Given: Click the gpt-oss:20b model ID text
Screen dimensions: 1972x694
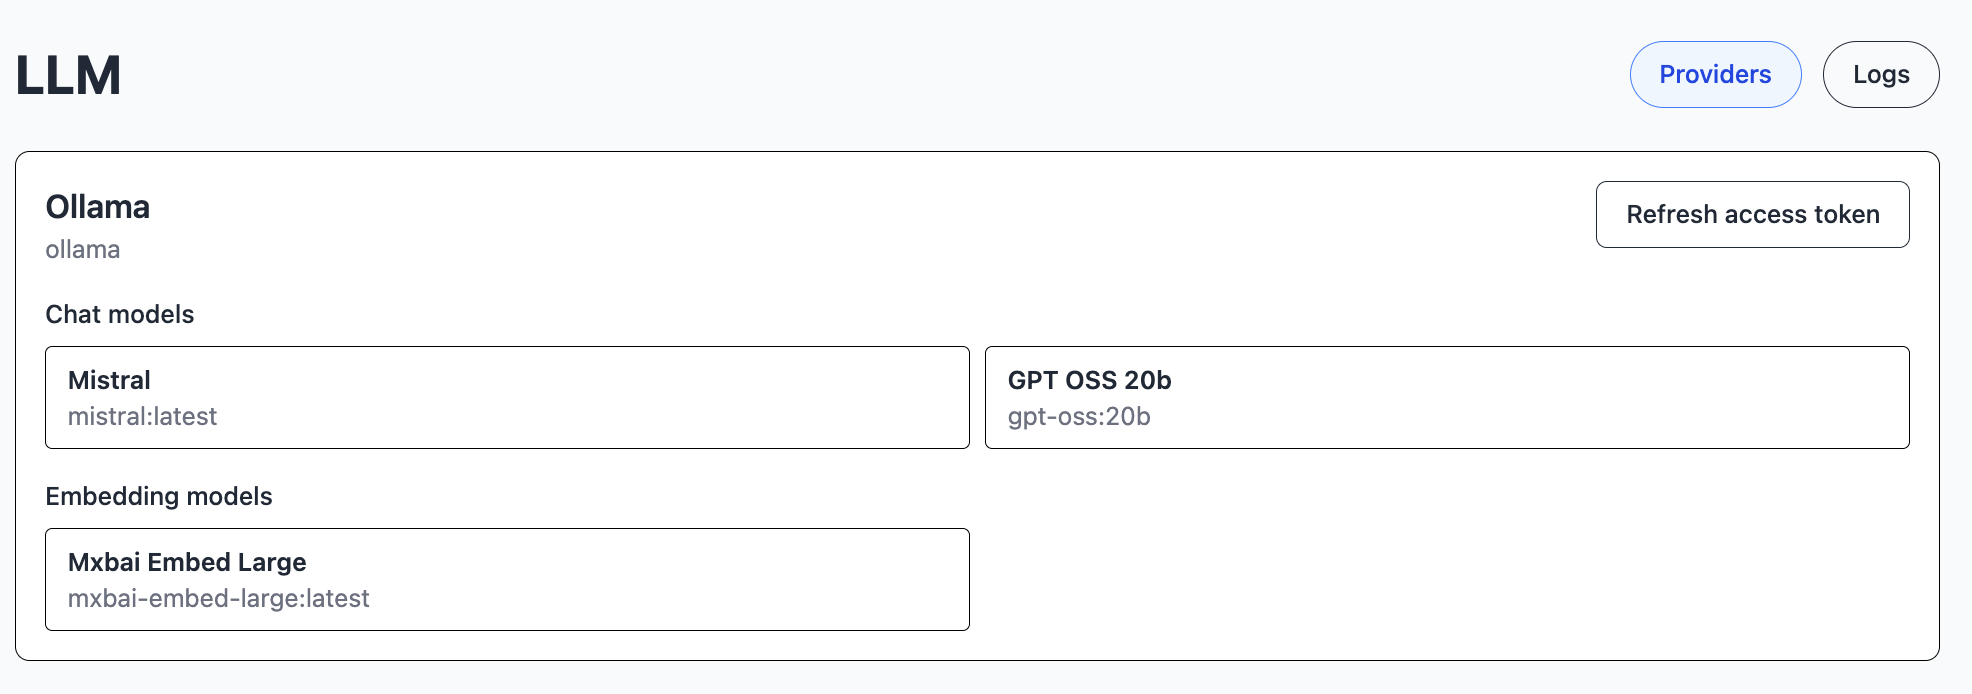Looking at the screenshot, I should (x=1079, y=417).
